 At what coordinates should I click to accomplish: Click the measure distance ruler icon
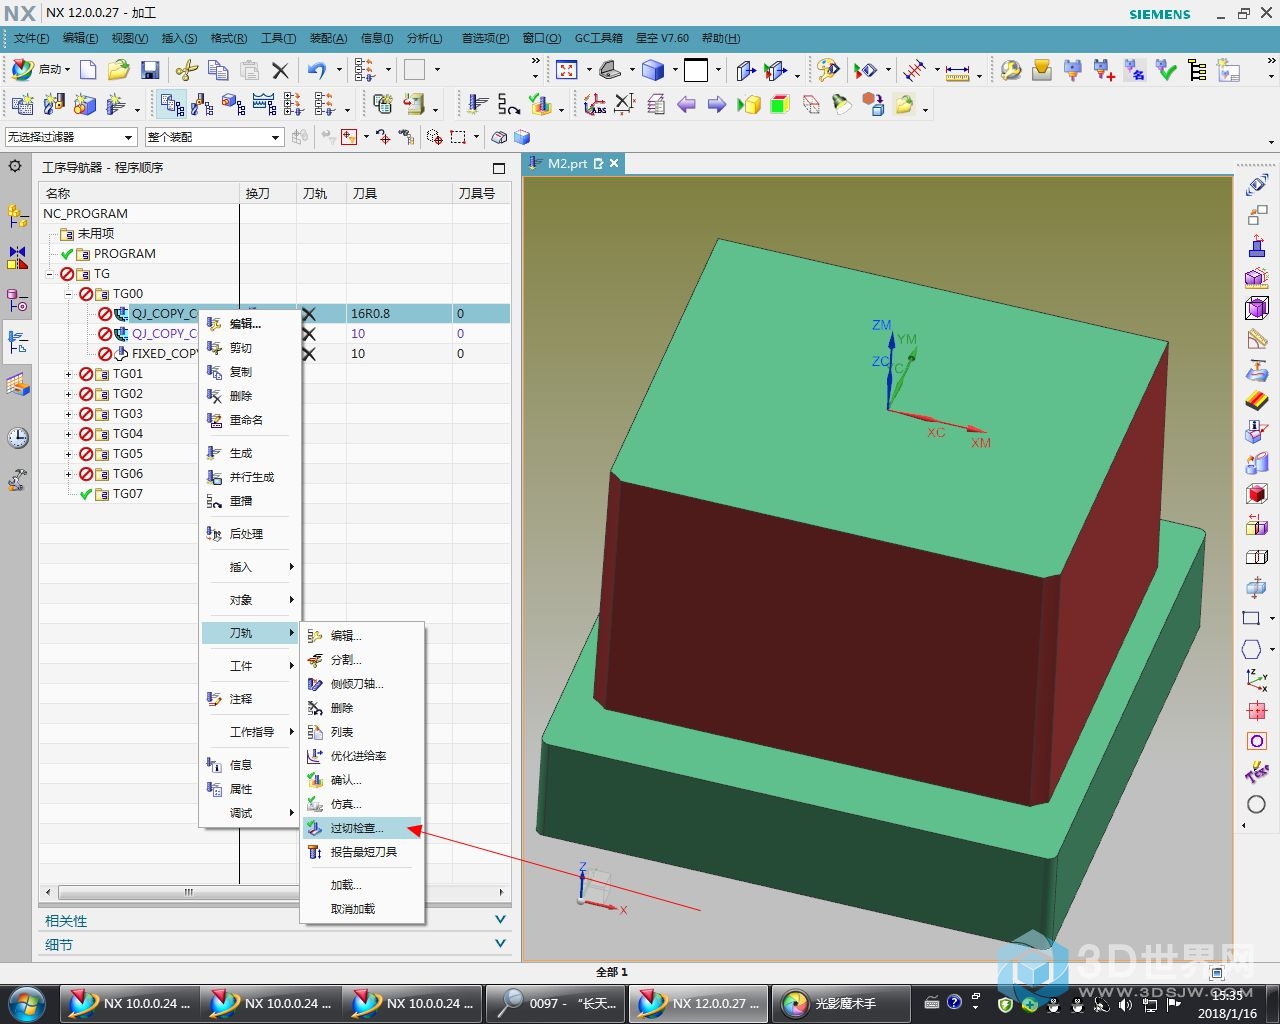(957, 71)
